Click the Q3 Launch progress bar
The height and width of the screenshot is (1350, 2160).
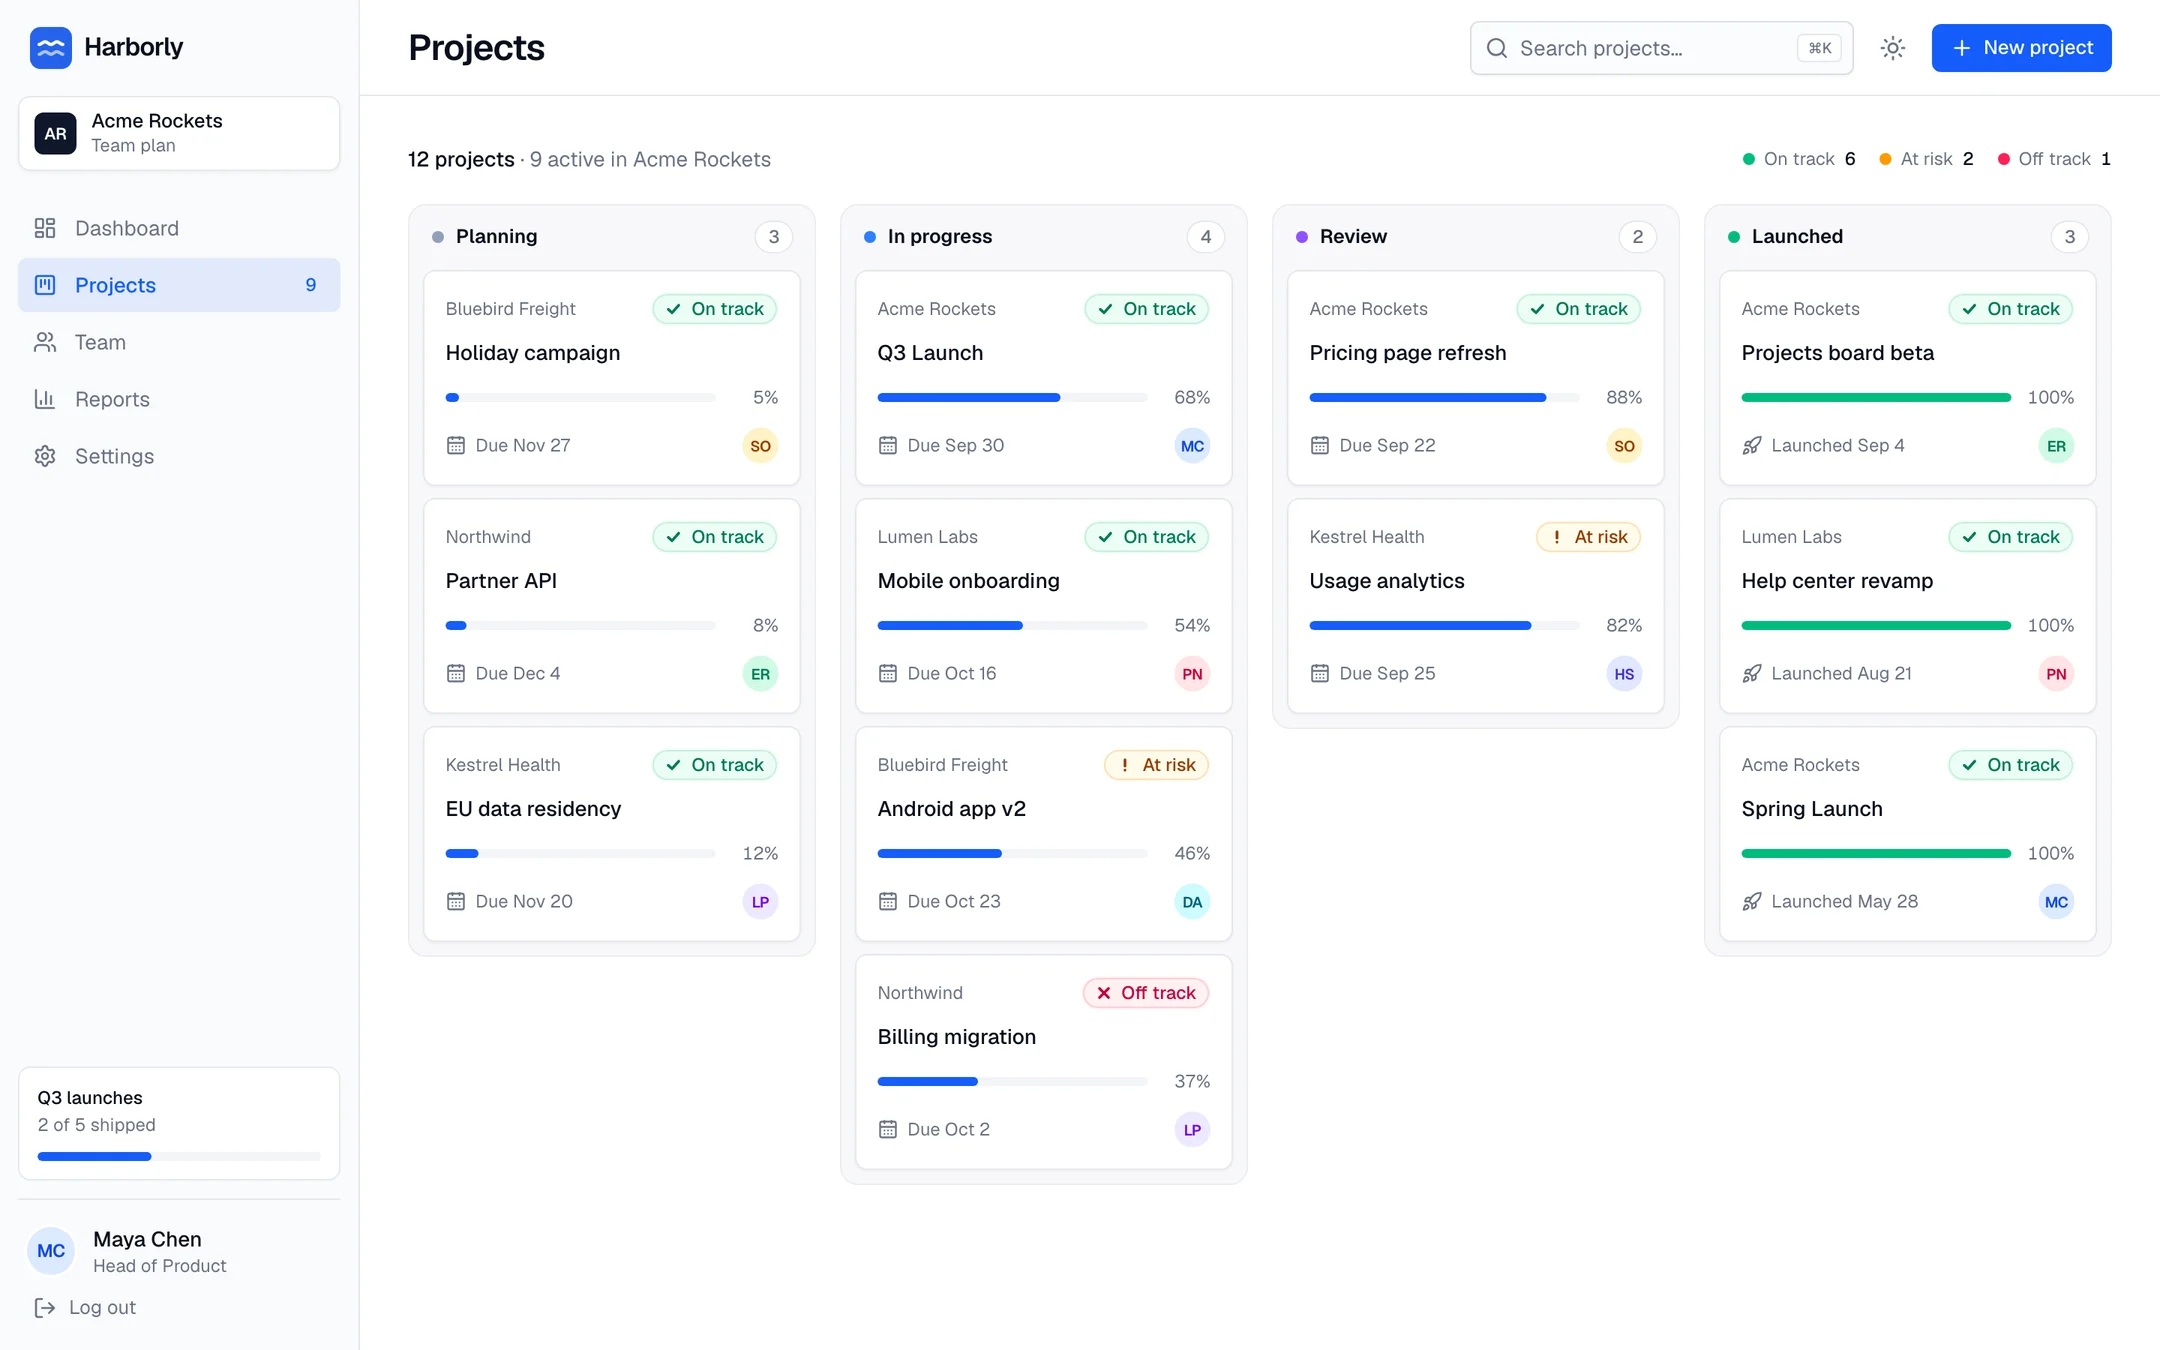(x=1012, y=398)
